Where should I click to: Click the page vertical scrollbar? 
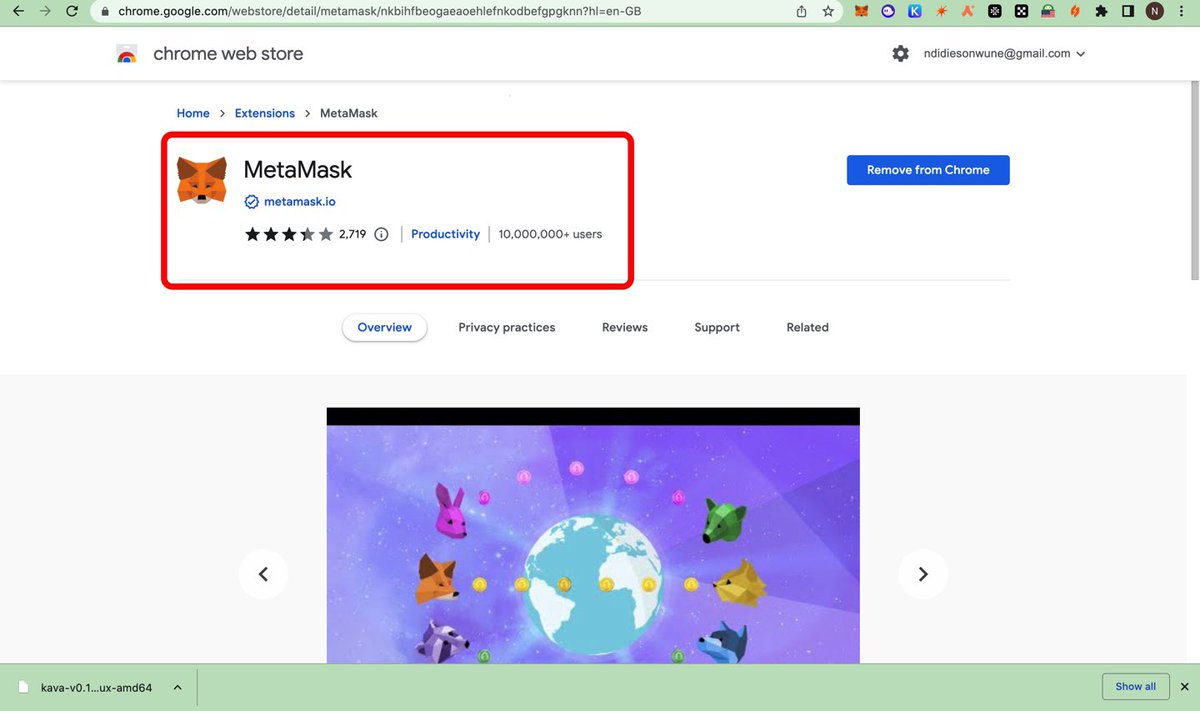point(1194,180)
